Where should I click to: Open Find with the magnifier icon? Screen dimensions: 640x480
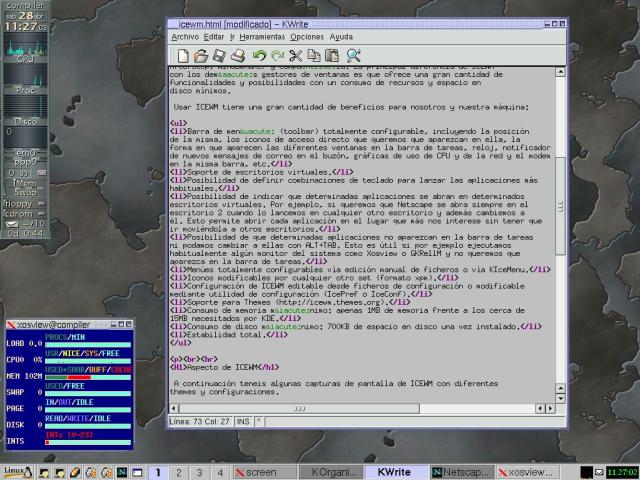353,56
